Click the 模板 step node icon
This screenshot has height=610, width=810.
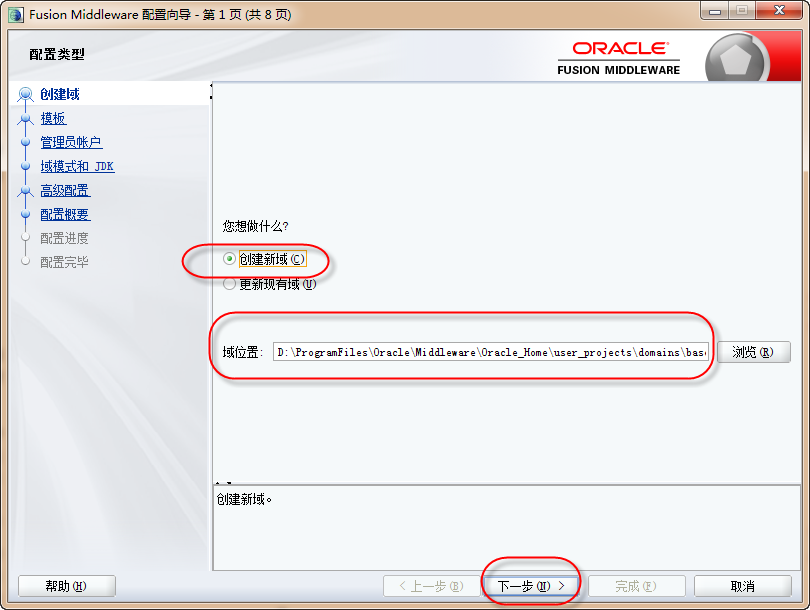pyautogui.click(x=25, y=119)
